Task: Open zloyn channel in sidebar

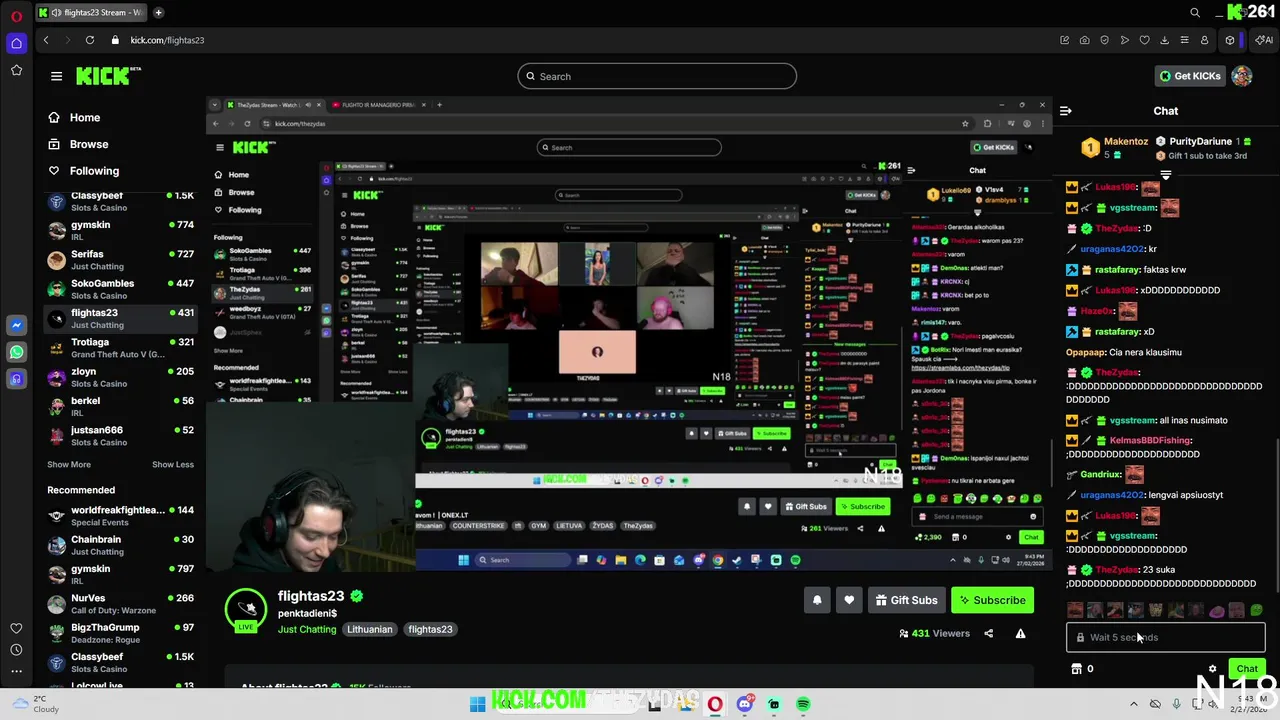Action: click(x=120, y=377)
